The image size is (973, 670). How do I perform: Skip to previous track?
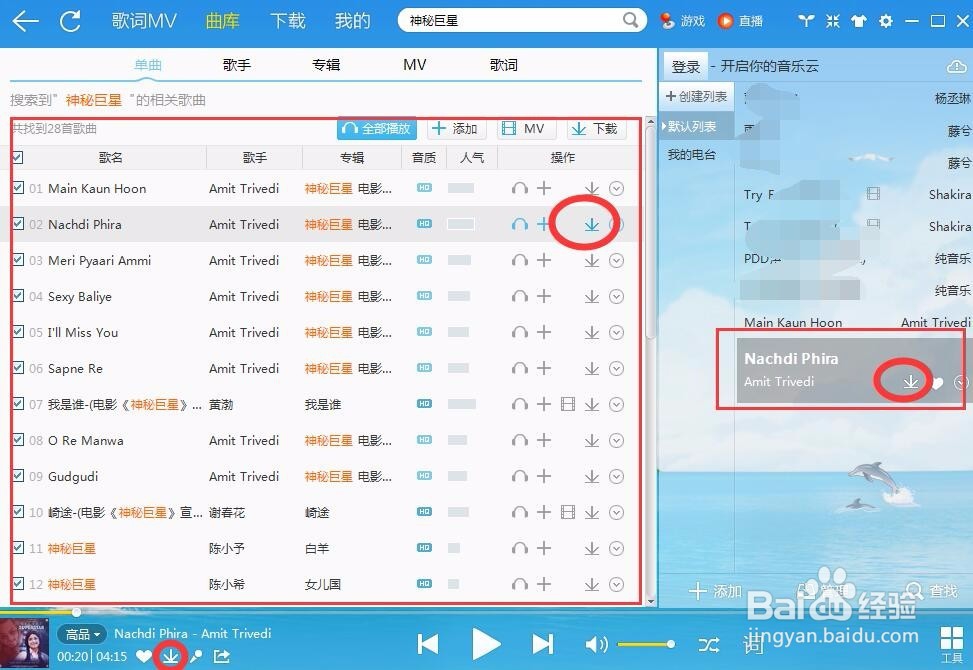tap(428, 645)
